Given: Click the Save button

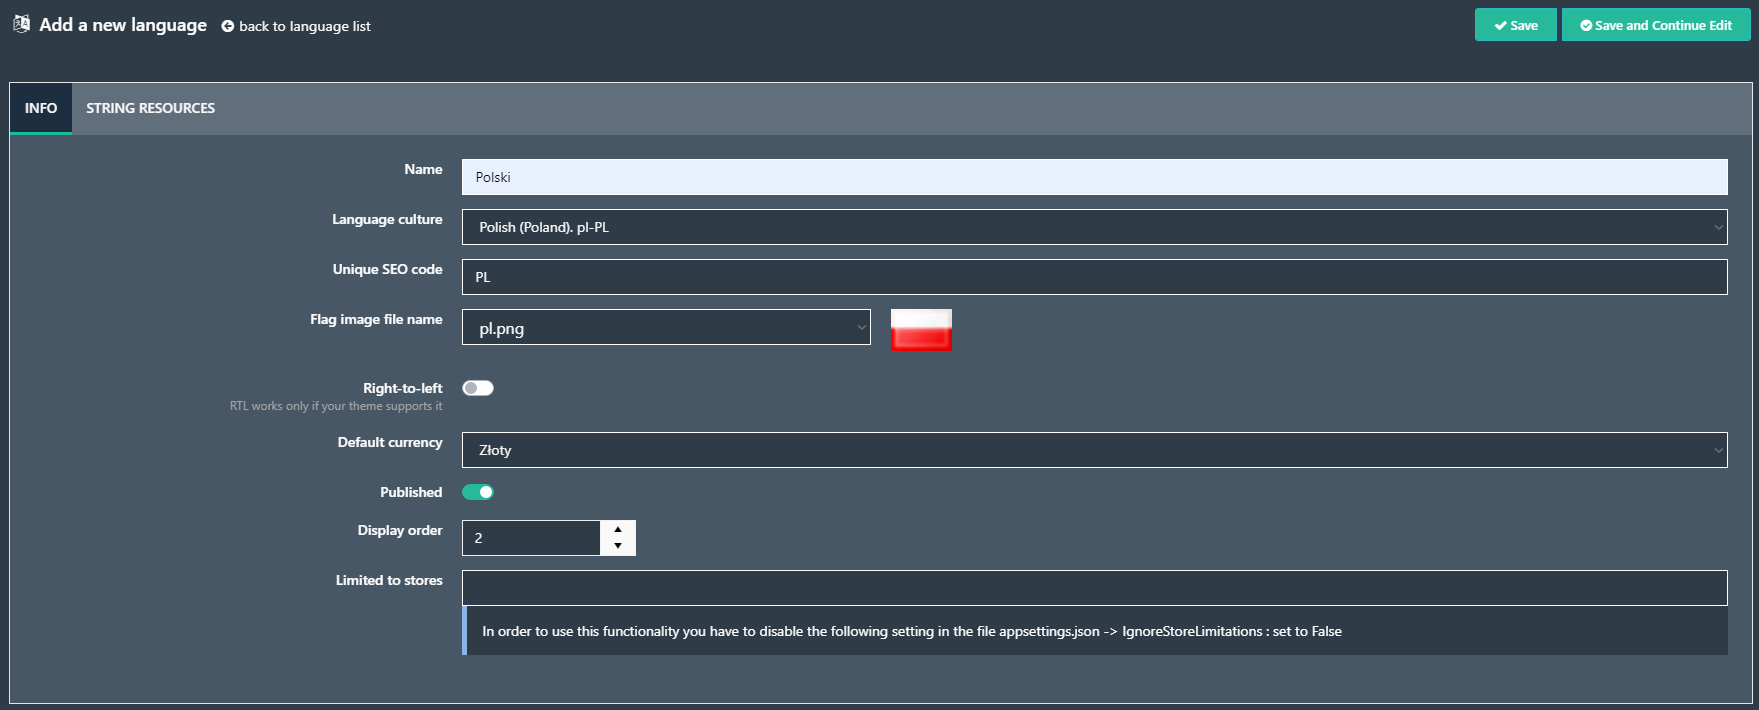Looking at the screenshot, I should tap(1516, 25).
